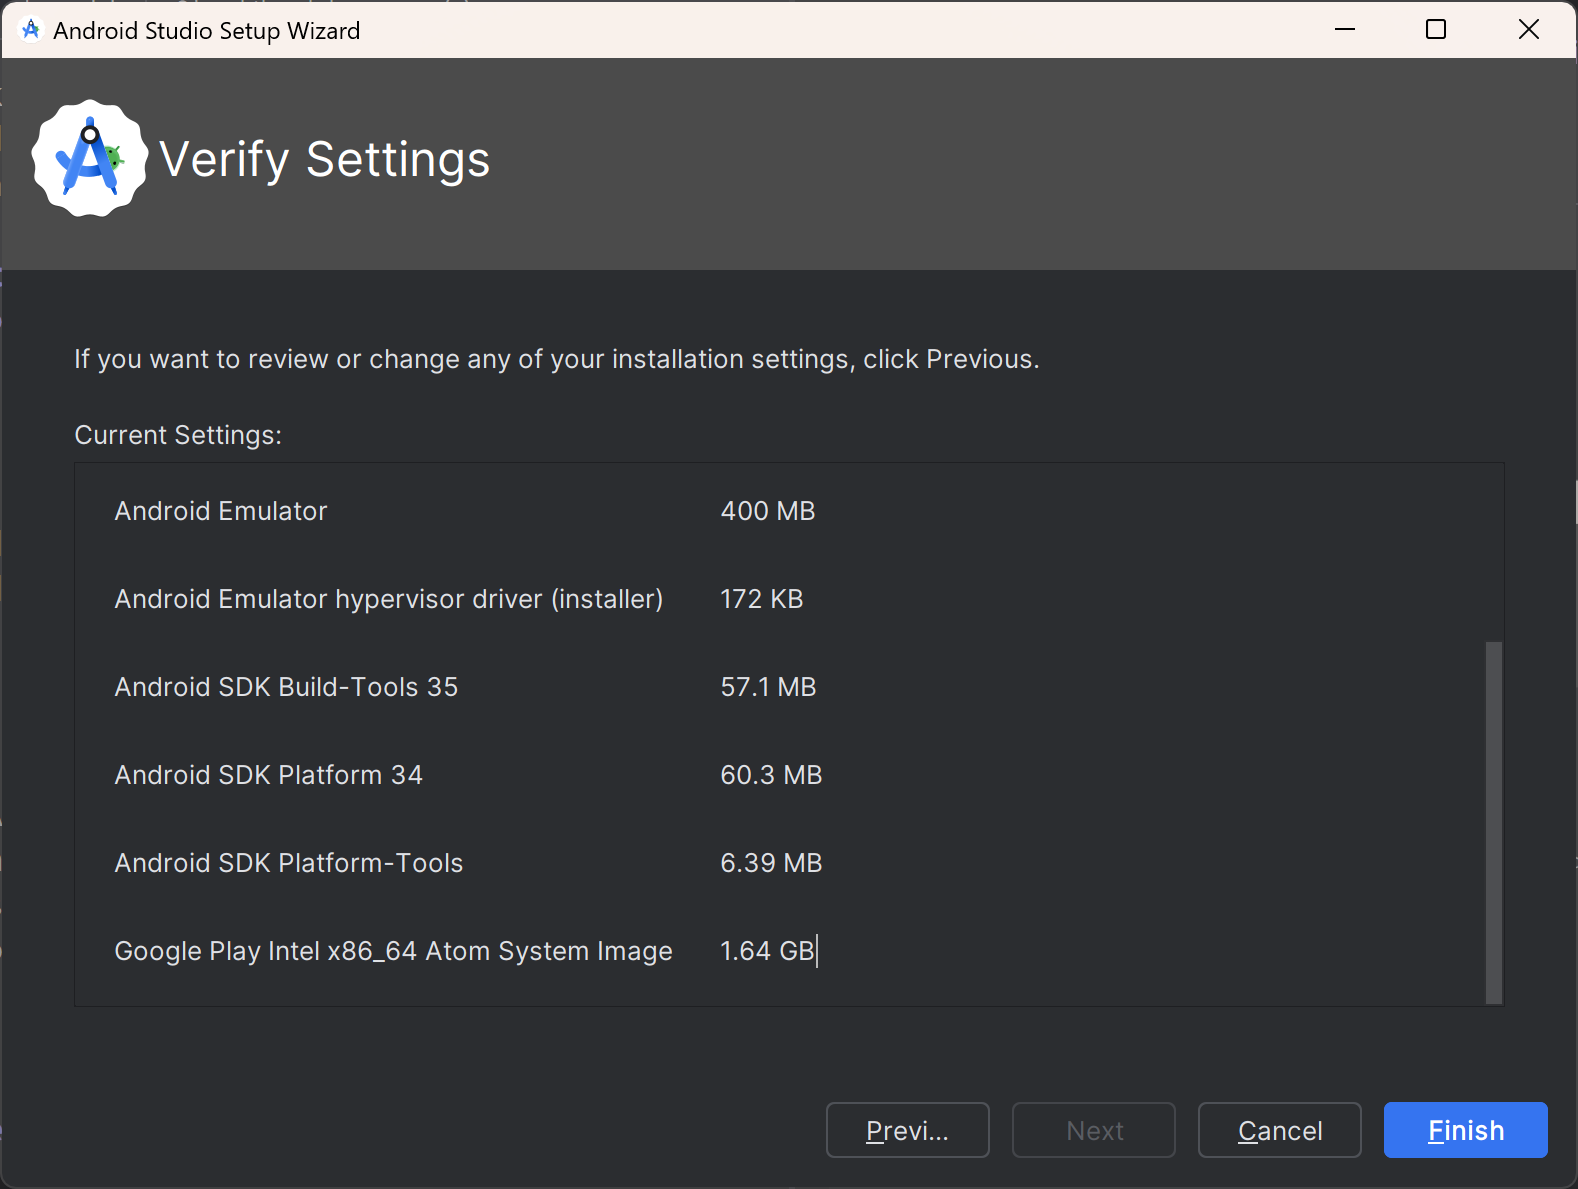Click the Android Studio logo in header
The width and height of the screenshot is (1578, 1189).
[90, 159]
